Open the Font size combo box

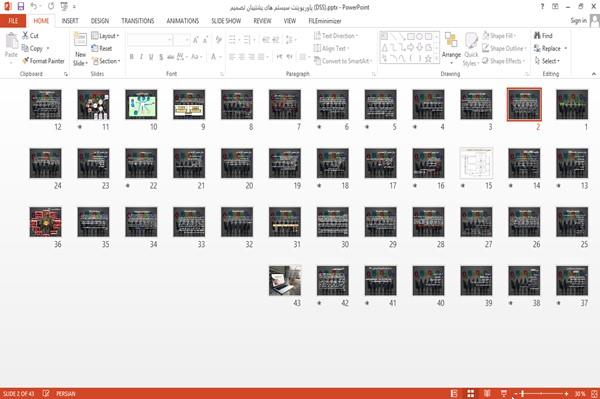point(181,40)
